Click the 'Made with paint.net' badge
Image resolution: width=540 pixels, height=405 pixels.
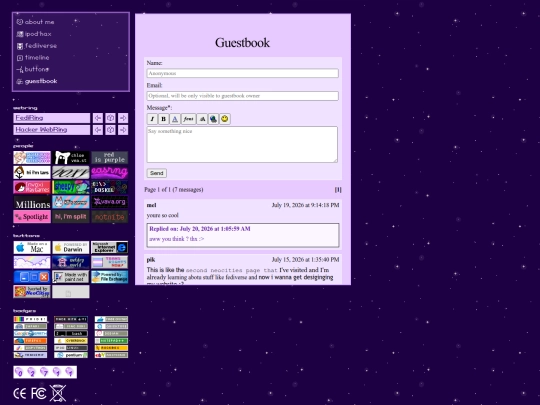tap(71, 277)
